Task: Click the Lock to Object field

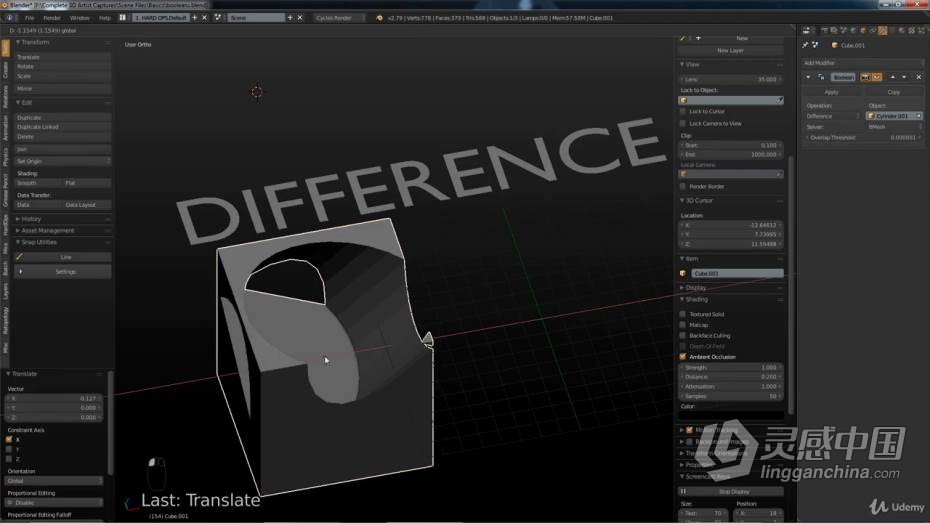Action: coord(730,101)
